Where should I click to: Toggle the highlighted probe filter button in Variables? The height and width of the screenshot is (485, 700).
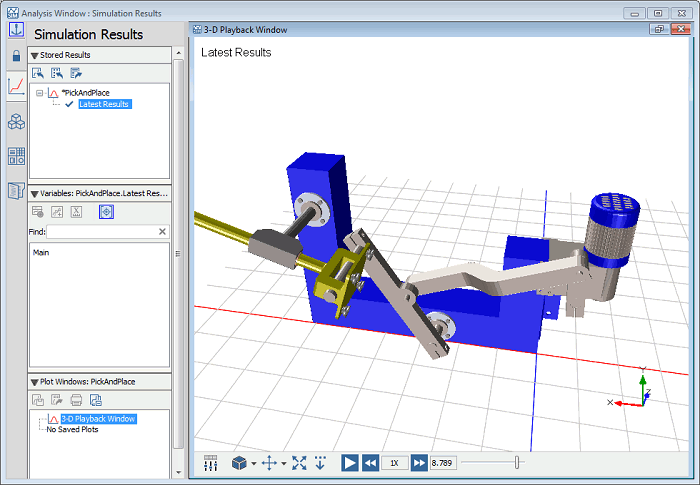[x=106, y=211]
